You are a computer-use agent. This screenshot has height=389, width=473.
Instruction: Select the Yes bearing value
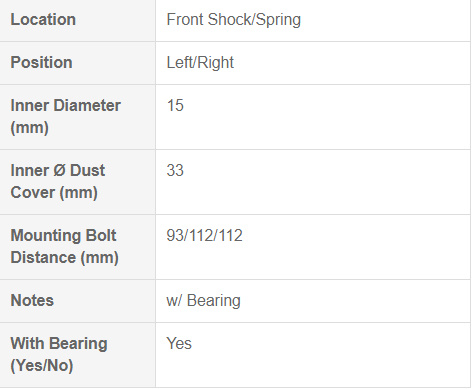pyautogui.click(x=179, y=343)
